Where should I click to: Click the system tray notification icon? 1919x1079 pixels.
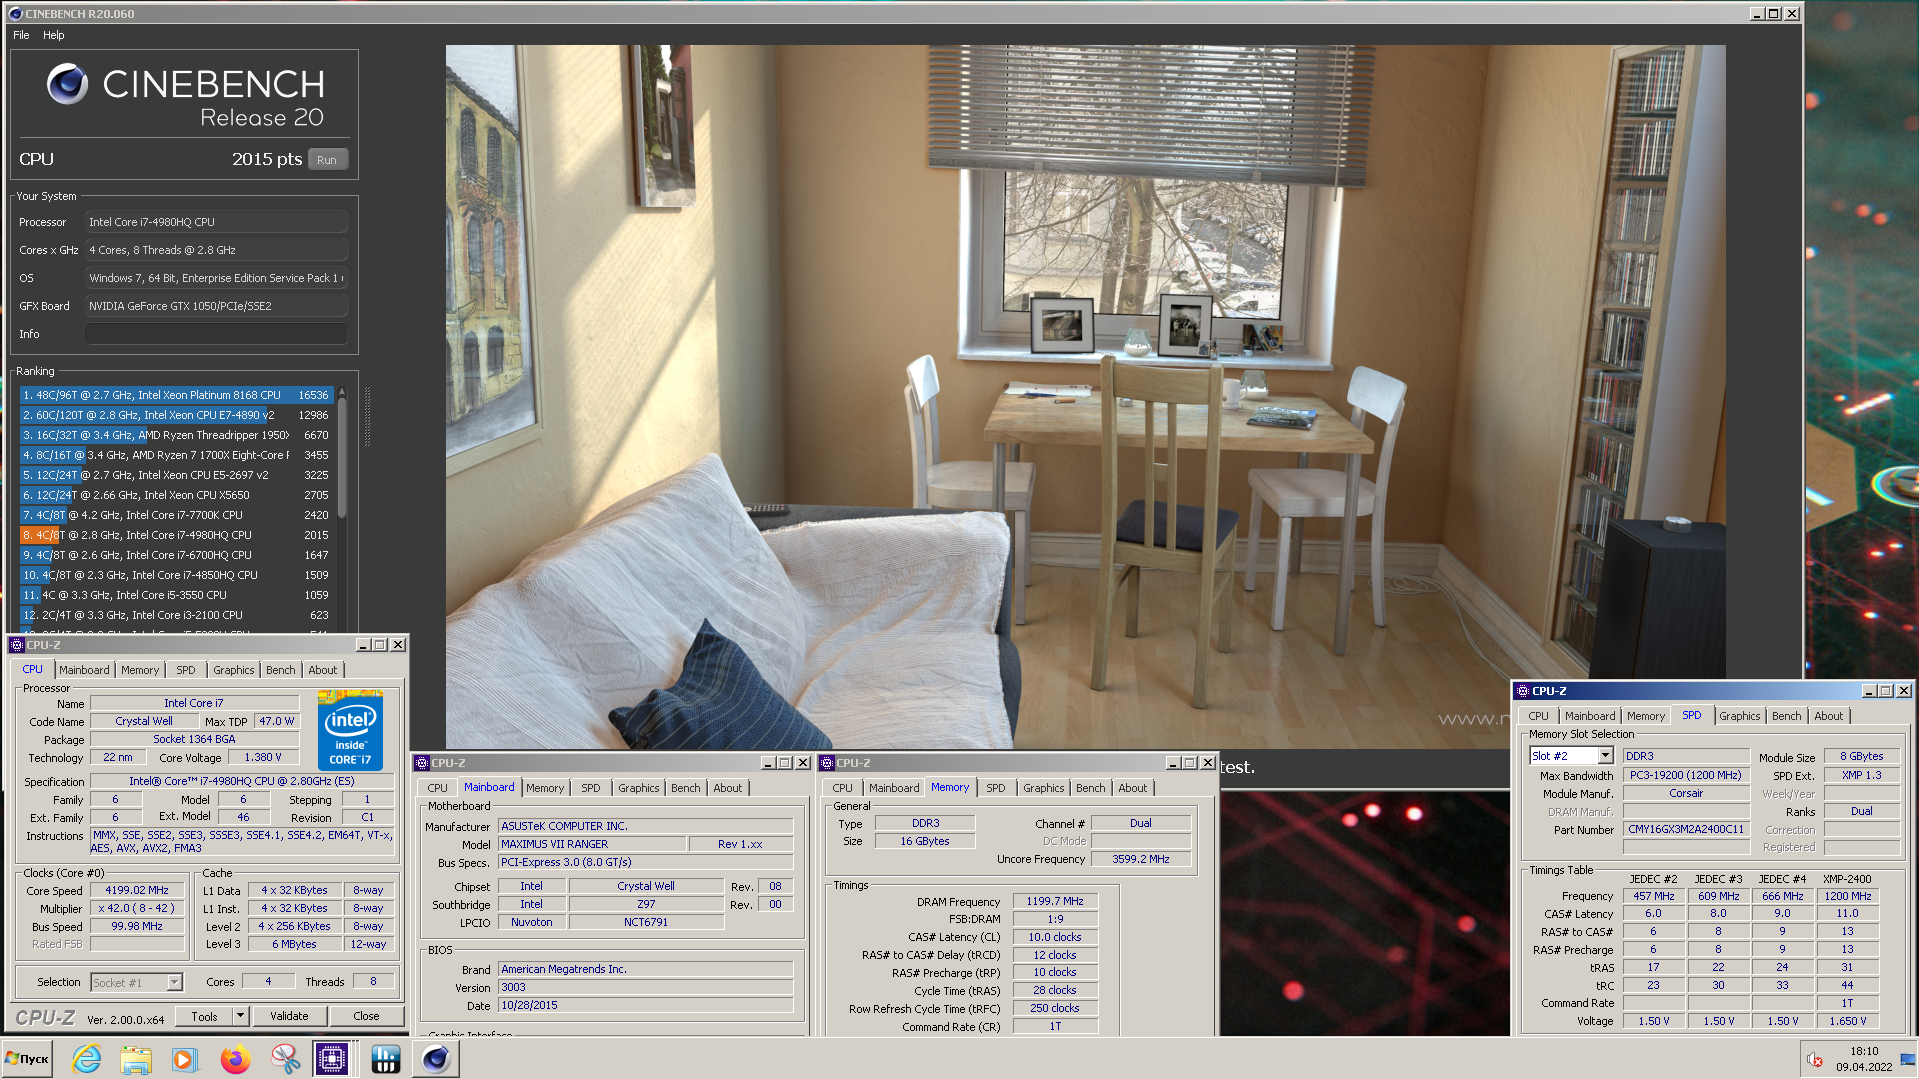point(1815,1060)
